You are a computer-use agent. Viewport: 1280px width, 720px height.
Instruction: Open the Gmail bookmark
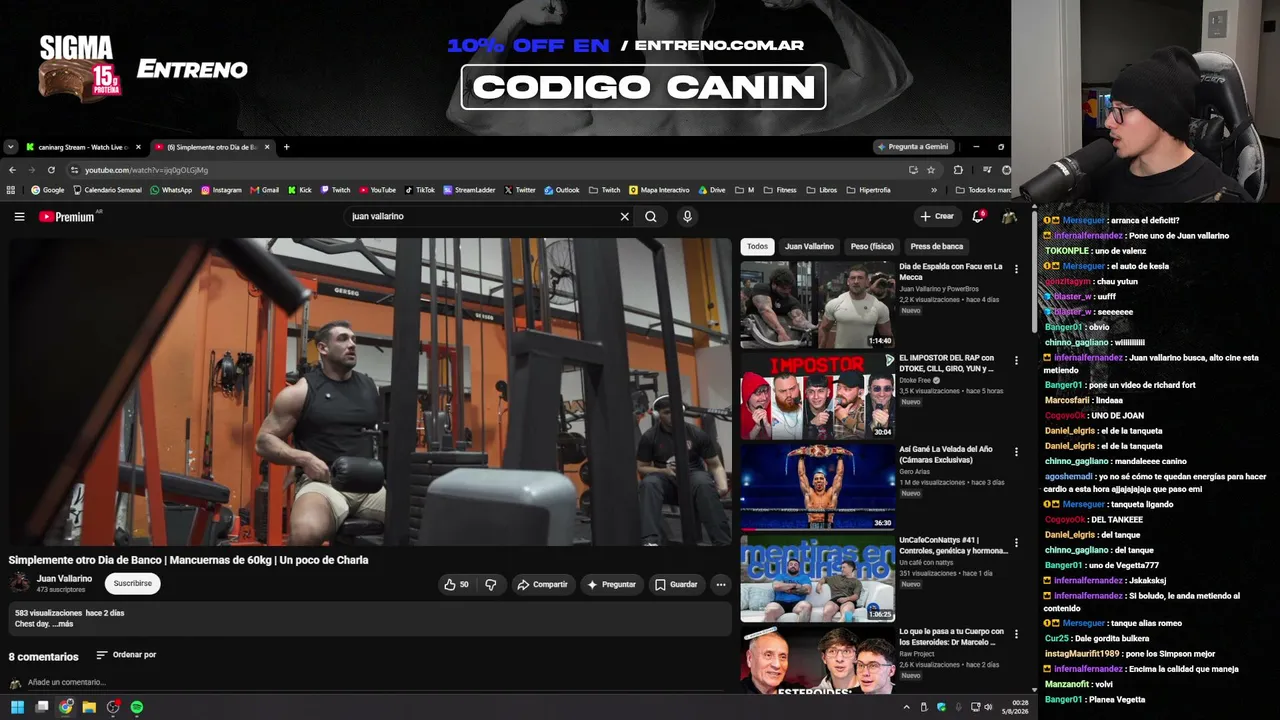[264, 190]
